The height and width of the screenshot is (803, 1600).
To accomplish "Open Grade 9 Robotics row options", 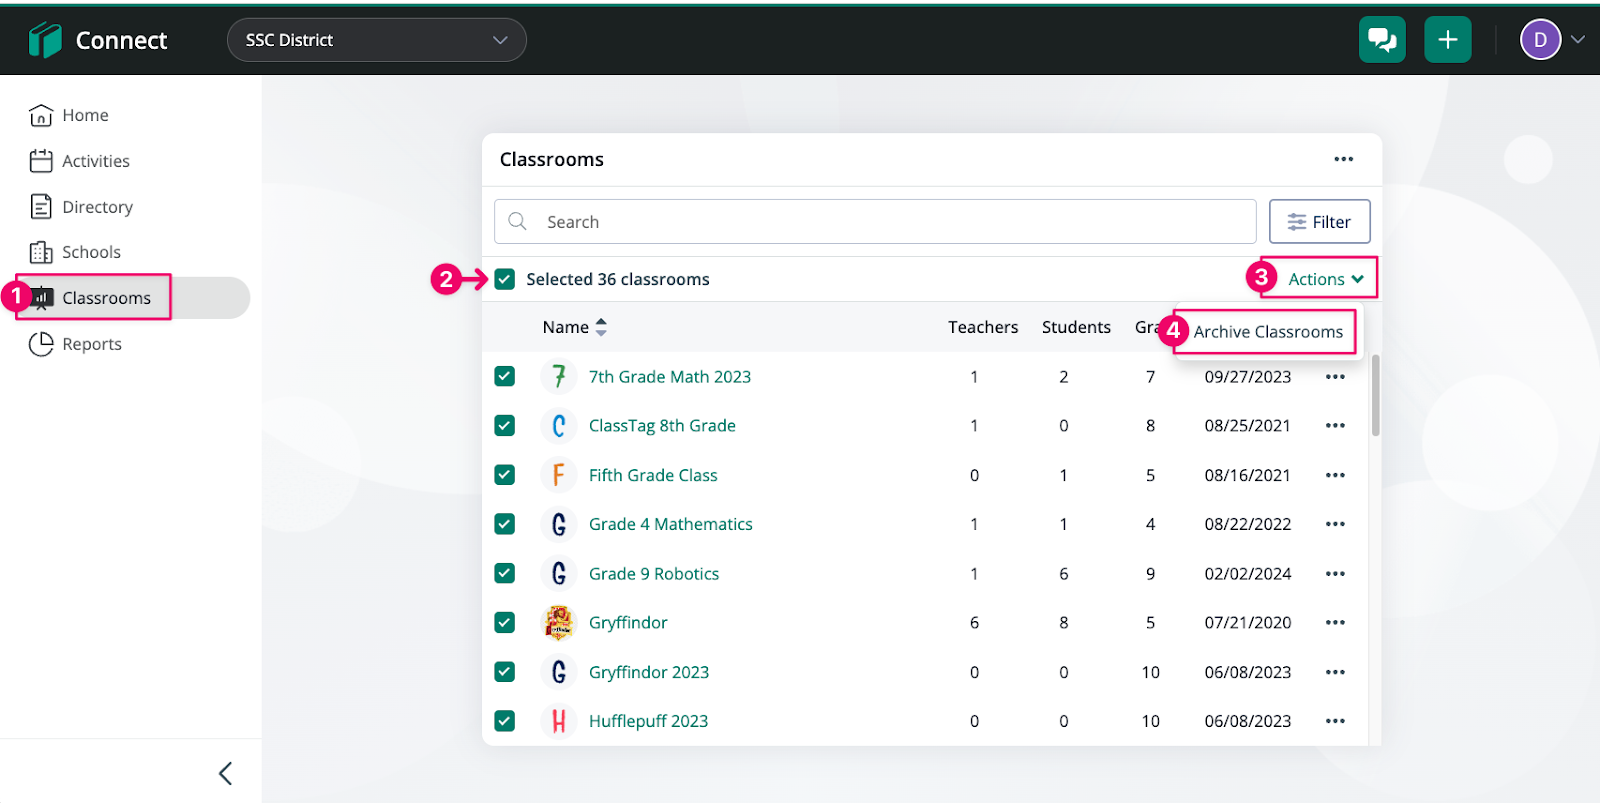I will pyautogui.click(x=1335, y=573).
